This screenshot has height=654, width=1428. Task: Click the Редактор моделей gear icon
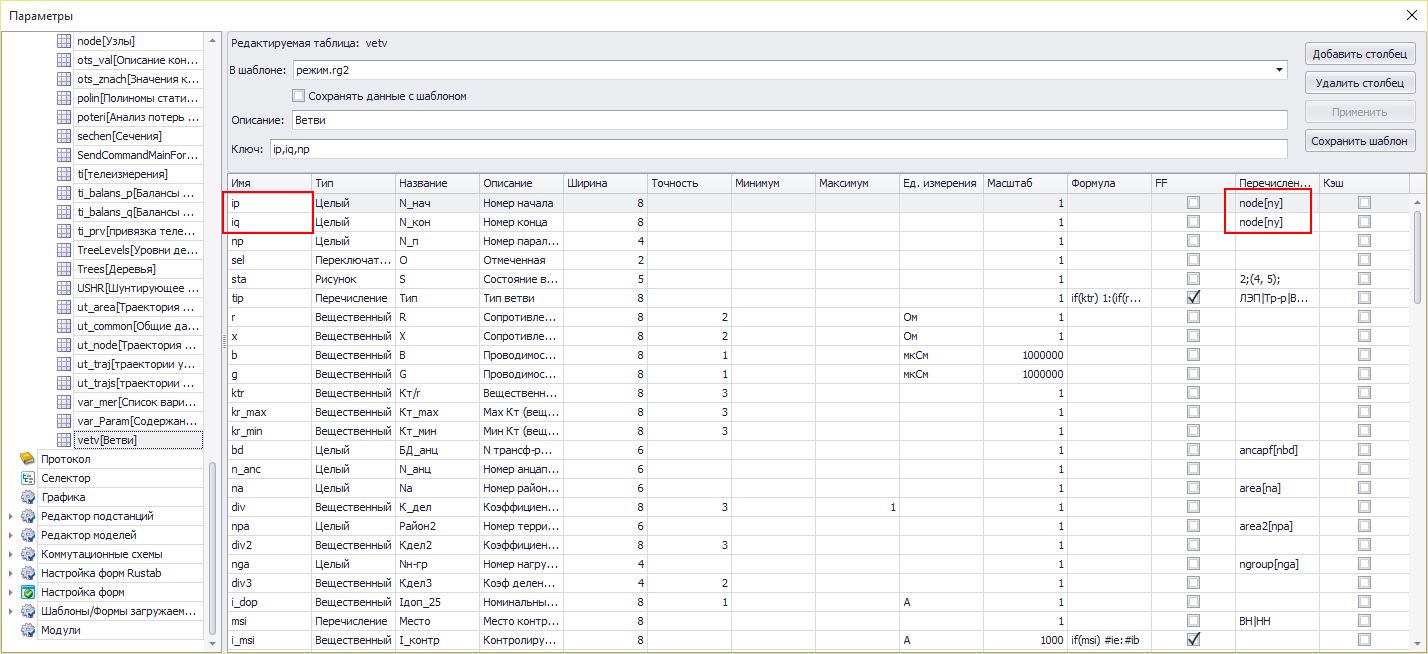[x=28, y=535]
